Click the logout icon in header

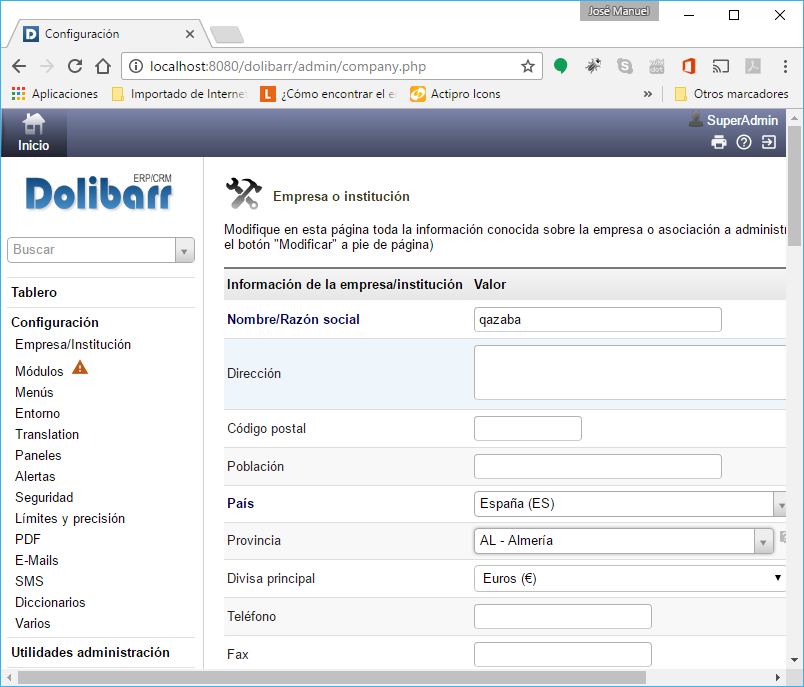tap(769, 142)
